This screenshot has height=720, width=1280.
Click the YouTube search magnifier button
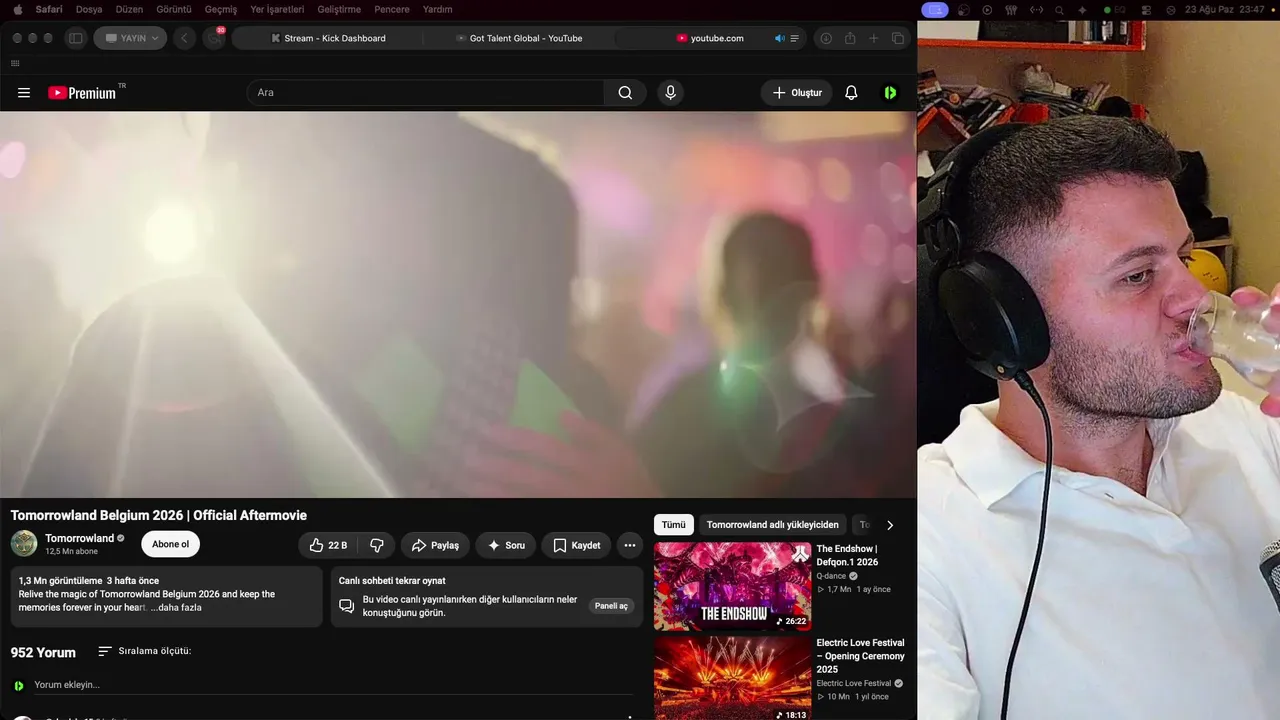coord(625,93)
